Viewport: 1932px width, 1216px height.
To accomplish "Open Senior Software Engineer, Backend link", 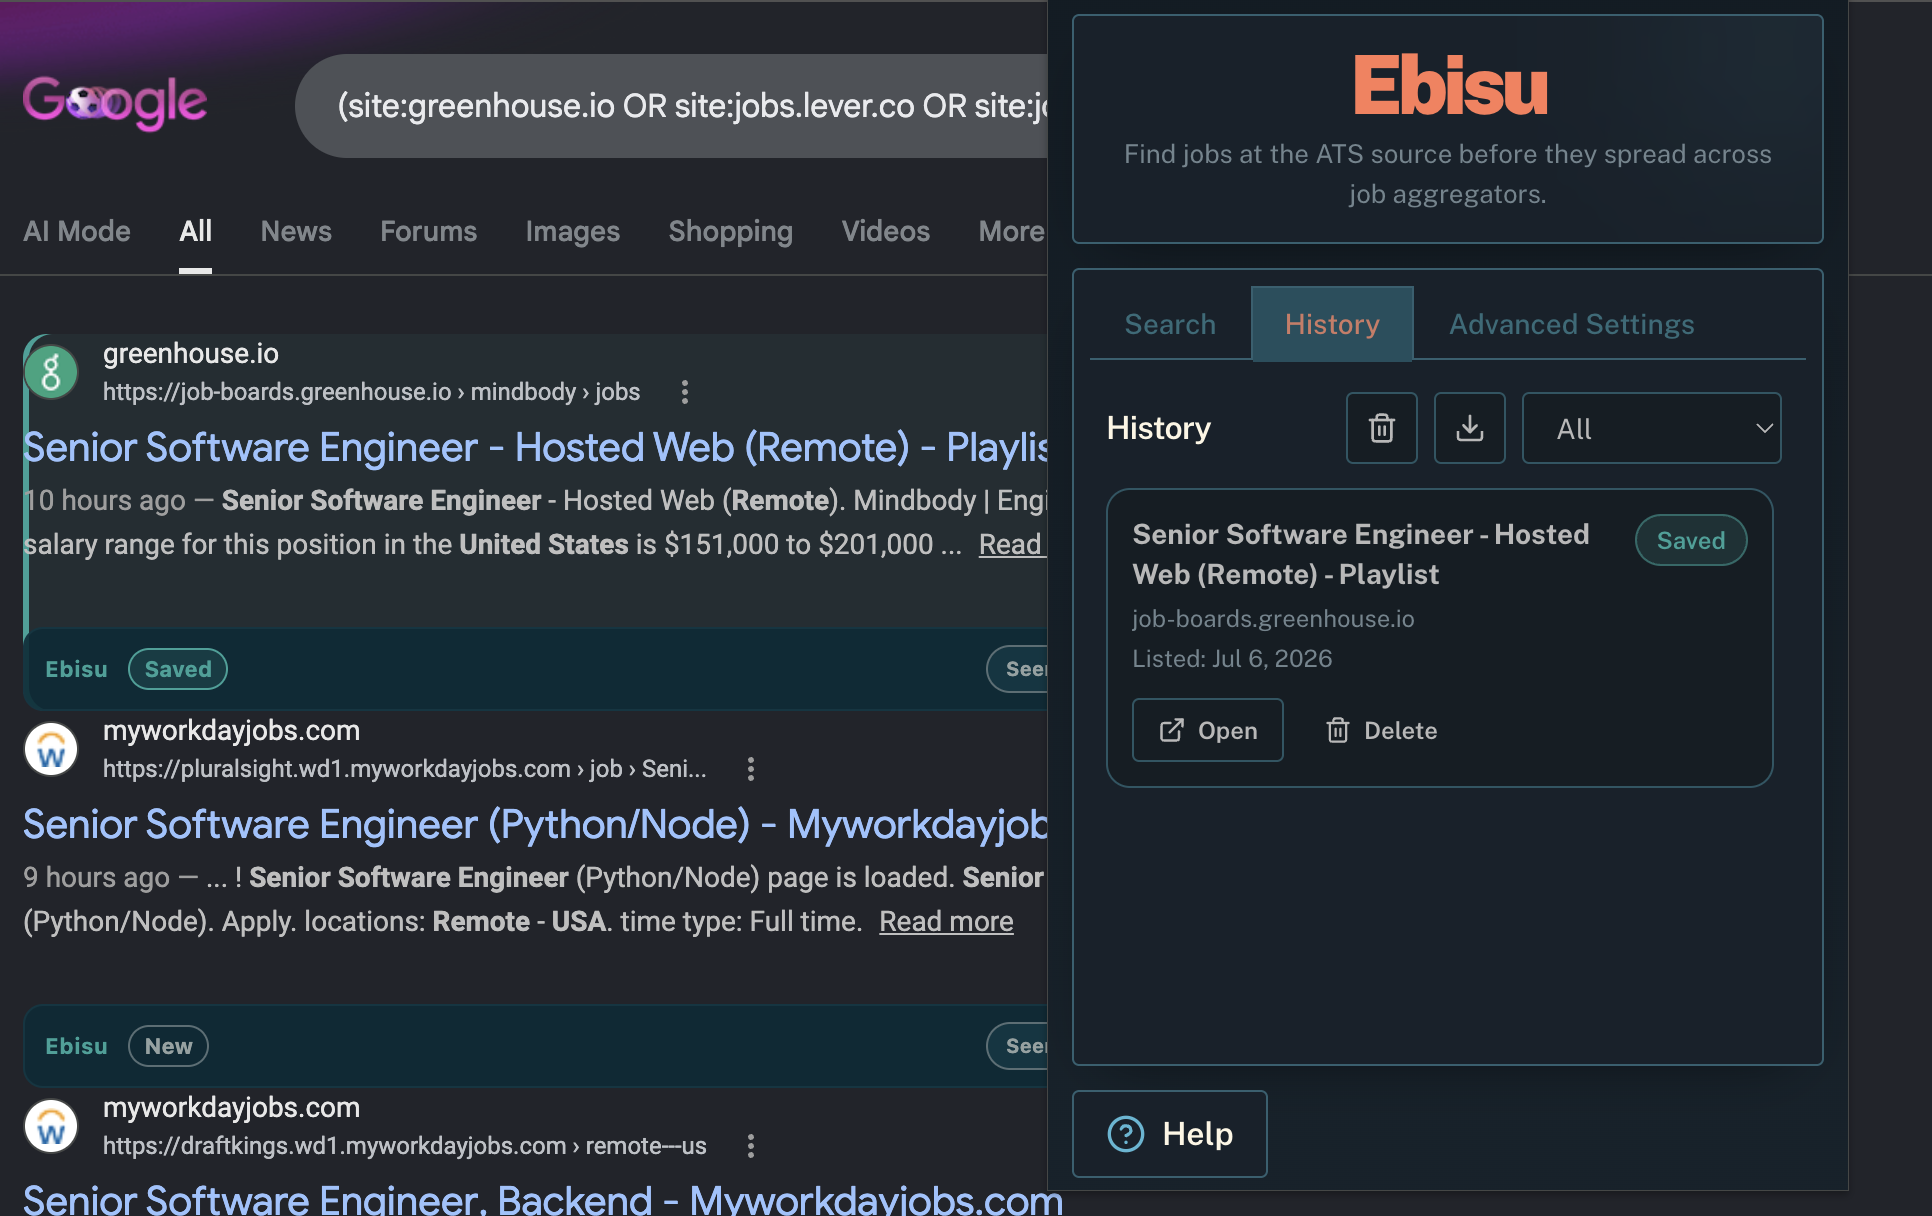I will click(x=543, y=1198).
